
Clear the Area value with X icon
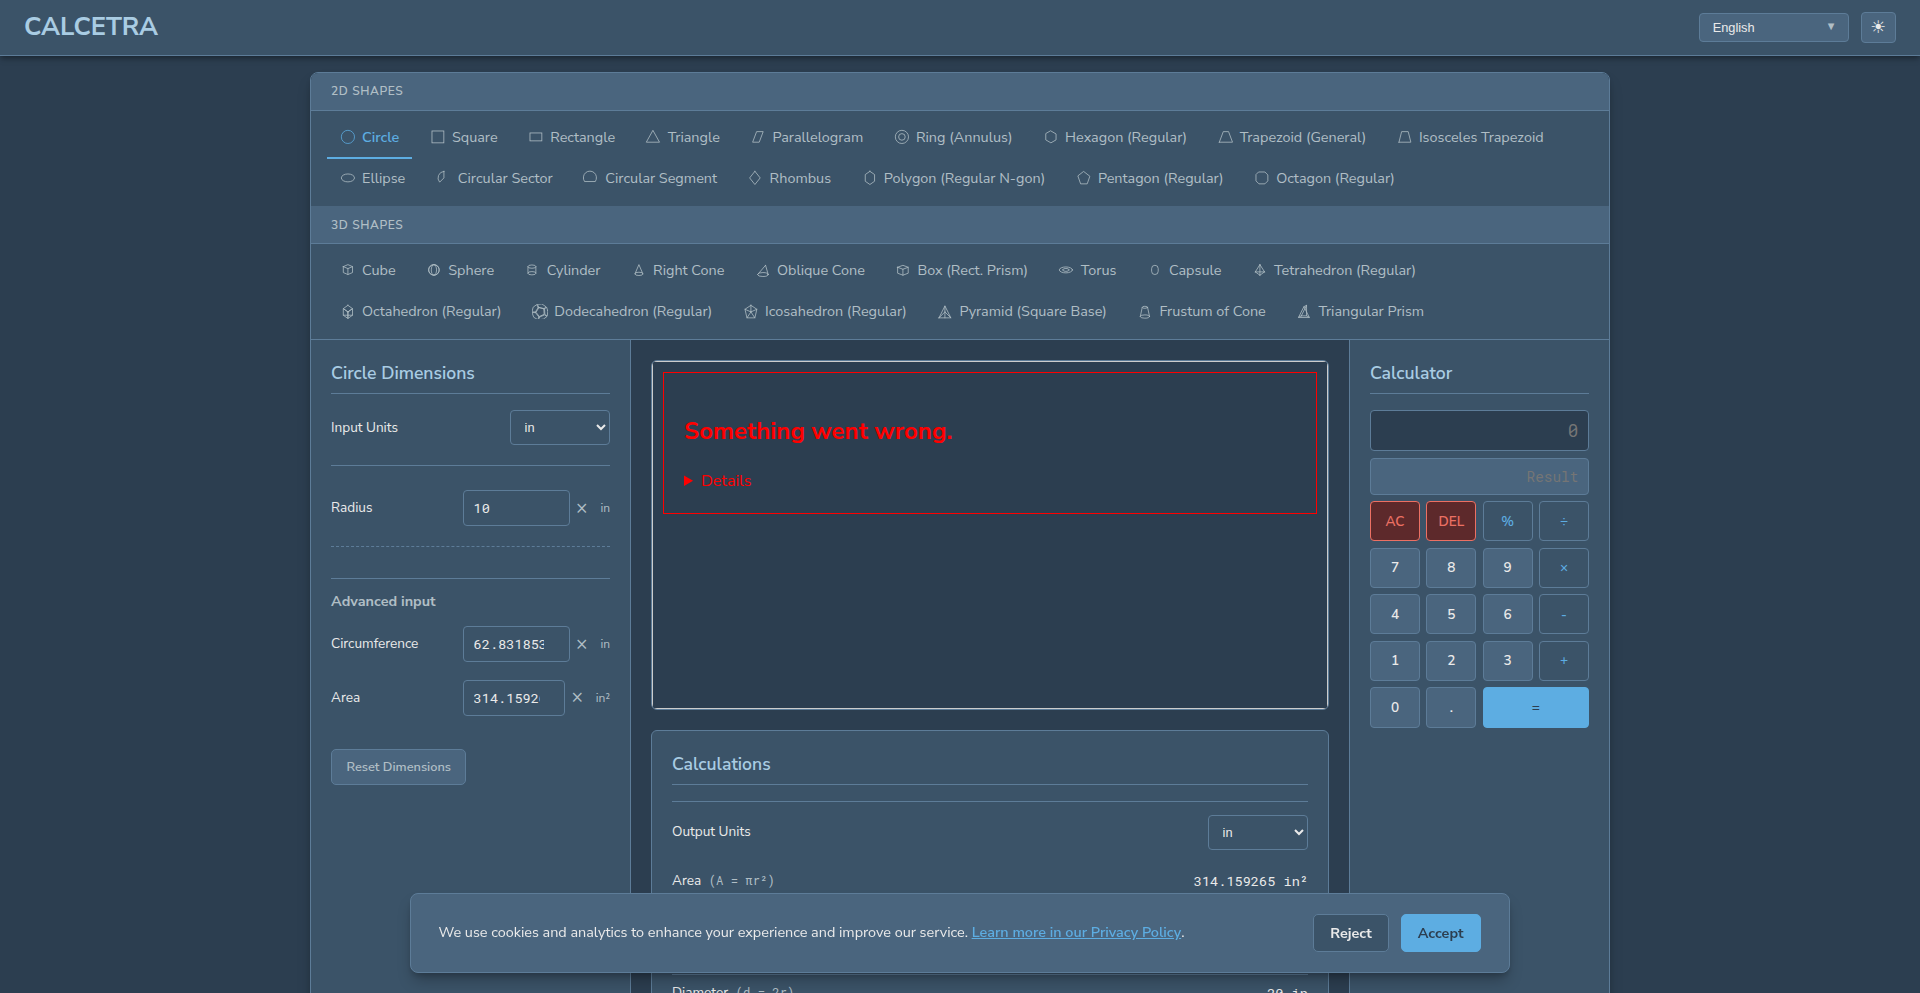point(577,698)
